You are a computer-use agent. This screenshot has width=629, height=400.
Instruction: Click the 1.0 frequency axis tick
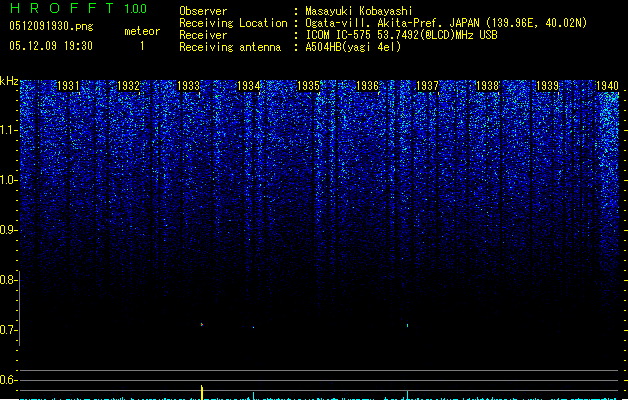[x=8, y=180]
